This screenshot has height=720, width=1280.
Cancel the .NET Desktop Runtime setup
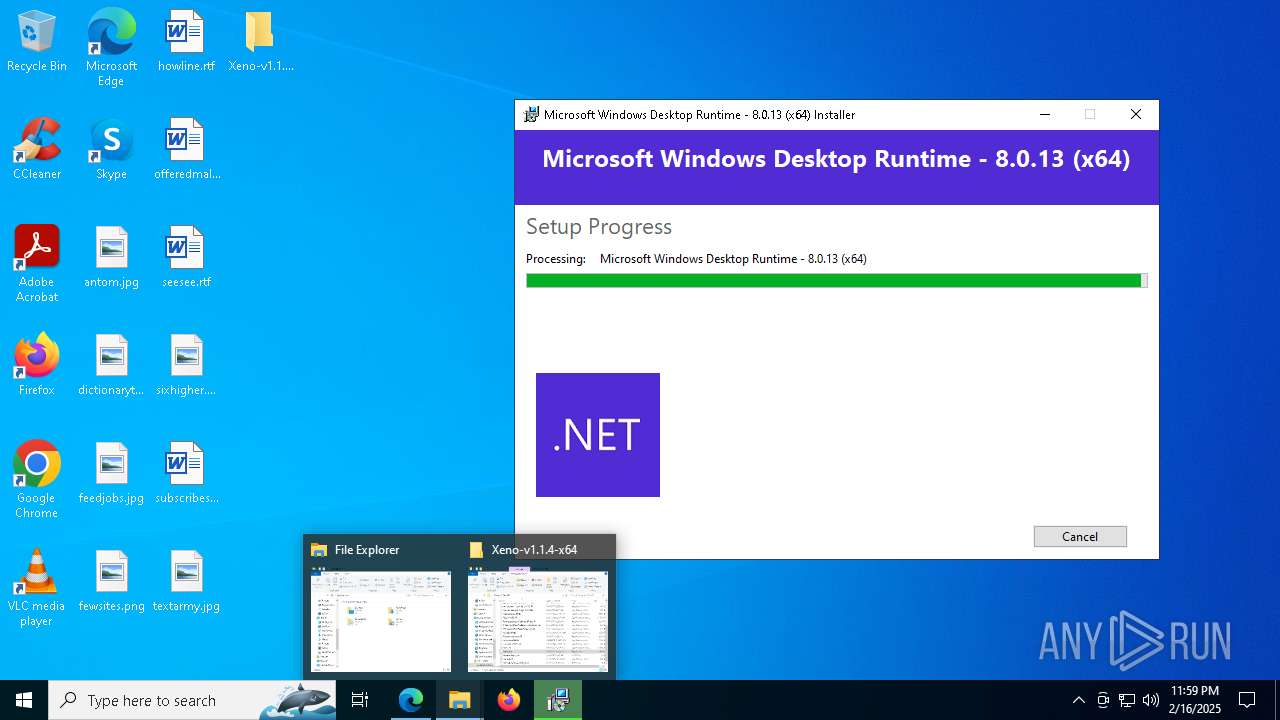[1080, 537]
